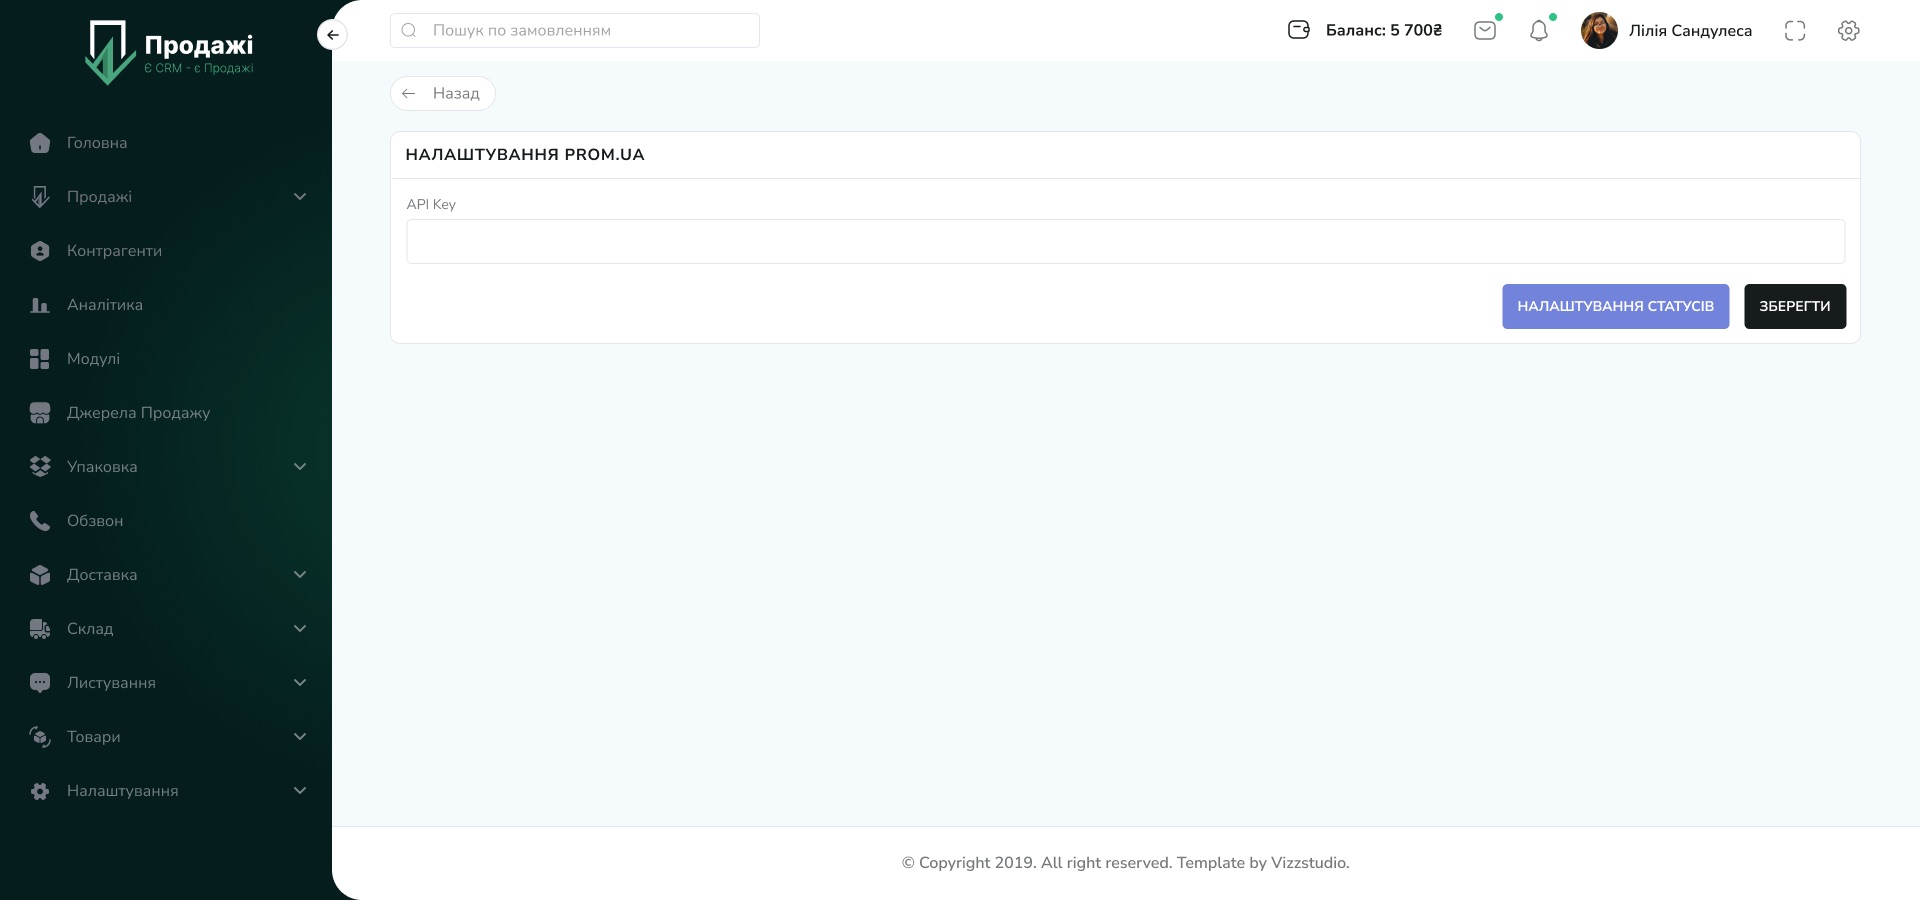
Task: Click the Налаштування gear icon in the sidebar
Action: point(40,791)
